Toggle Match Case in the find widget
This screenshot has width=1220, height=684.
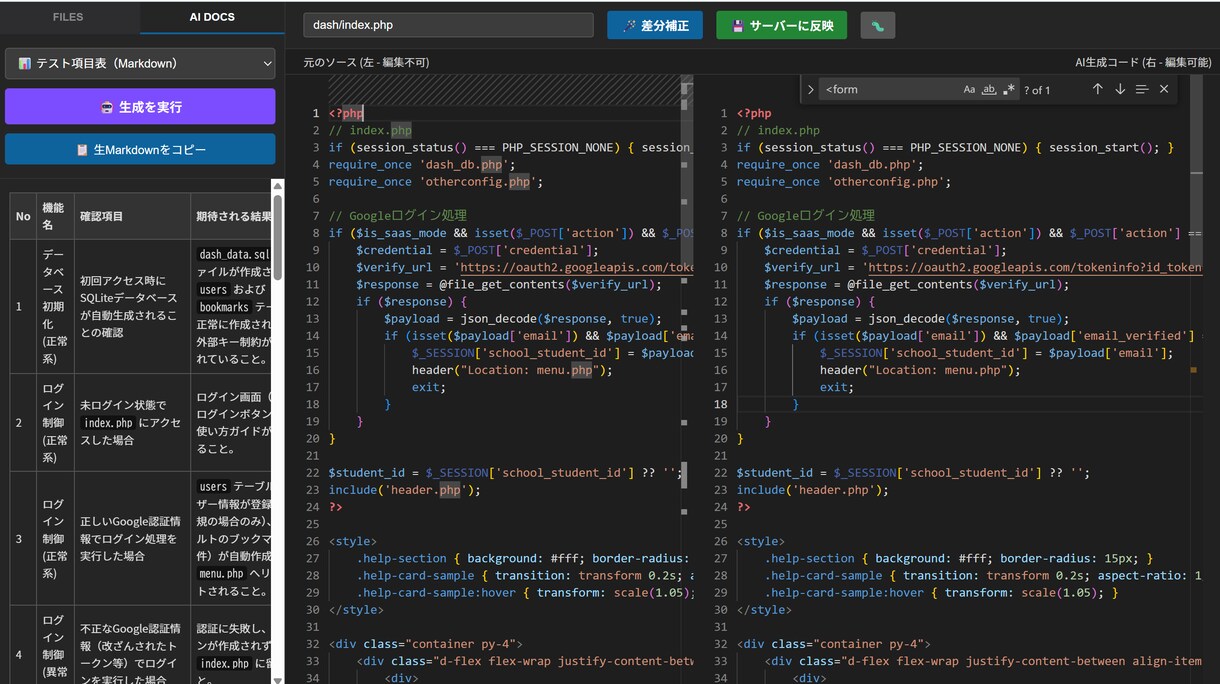(x=969, y=90)
